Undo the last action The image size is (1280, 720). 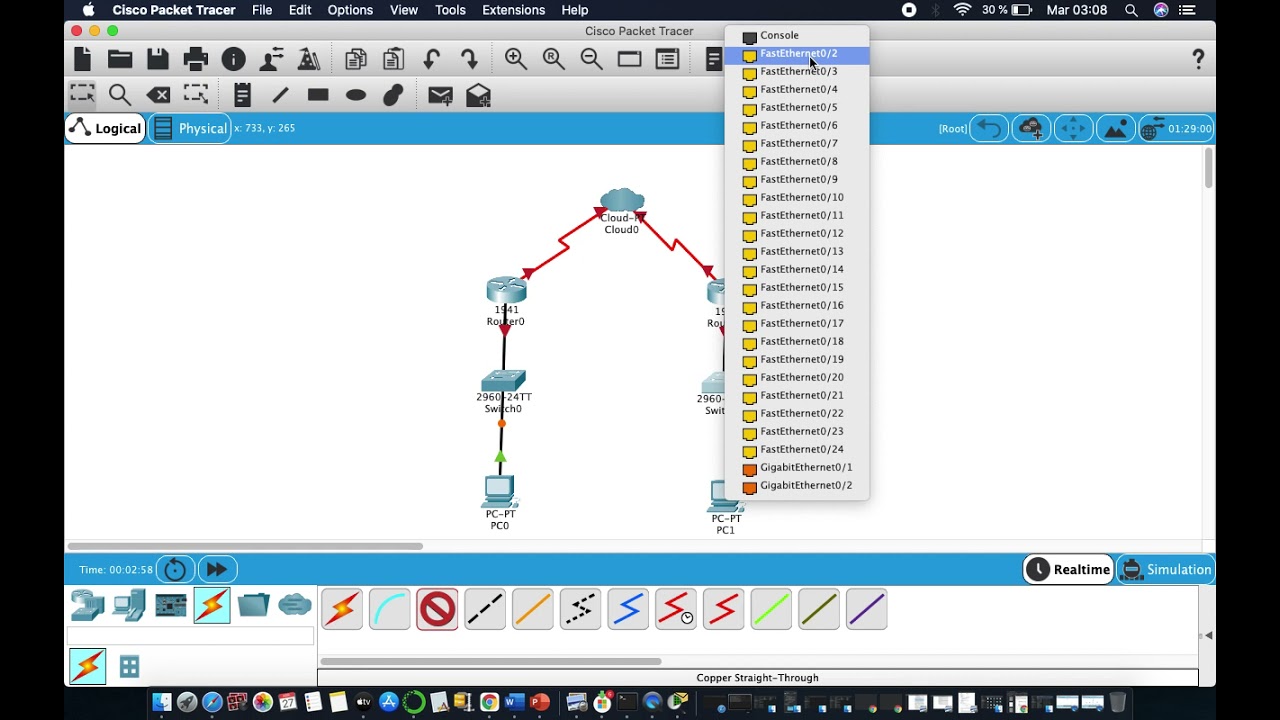tap(431, 59)
